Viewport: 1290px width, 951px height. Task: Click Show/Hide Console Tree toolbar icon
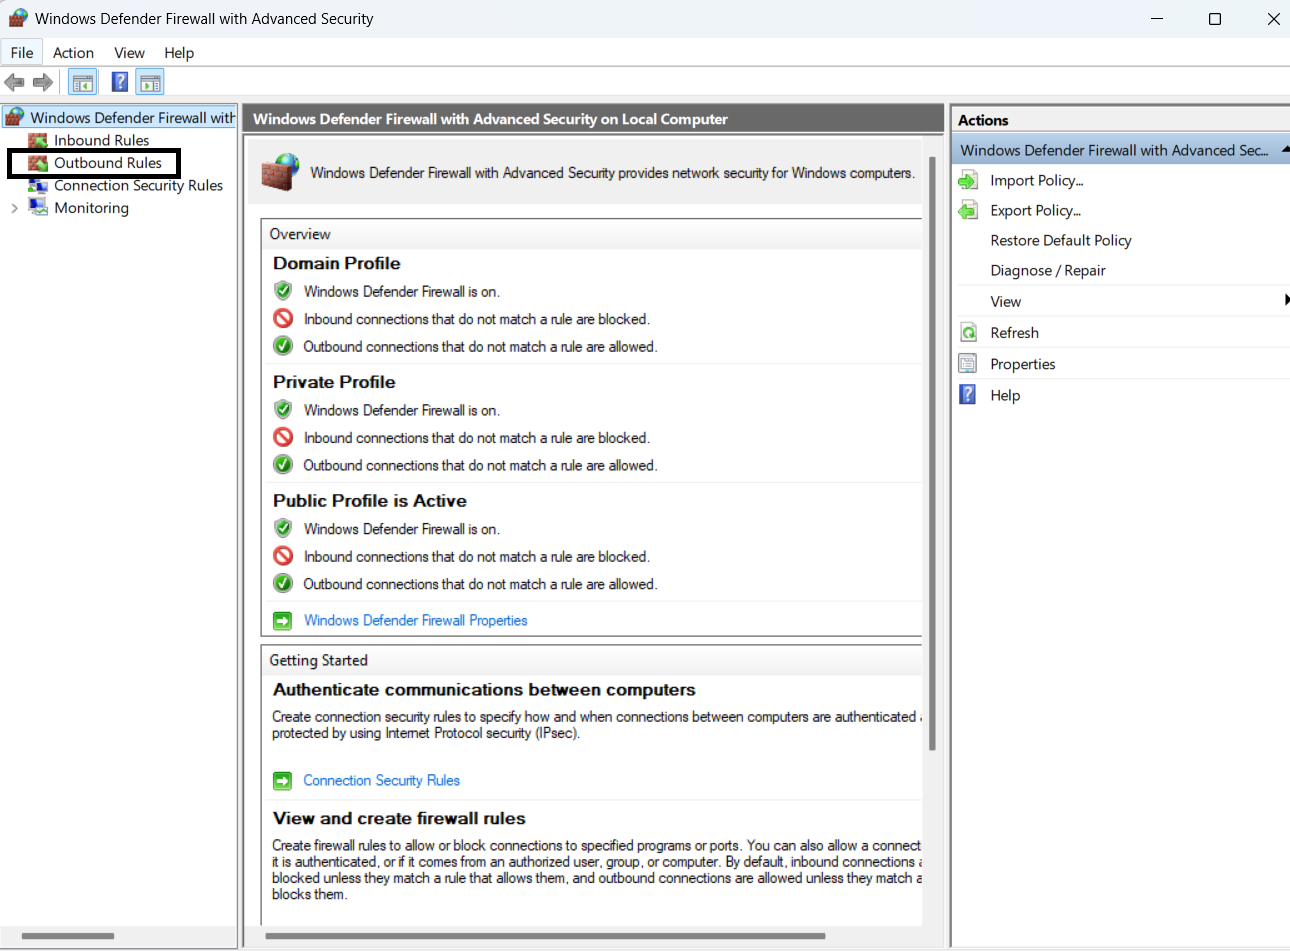(83, 82)
